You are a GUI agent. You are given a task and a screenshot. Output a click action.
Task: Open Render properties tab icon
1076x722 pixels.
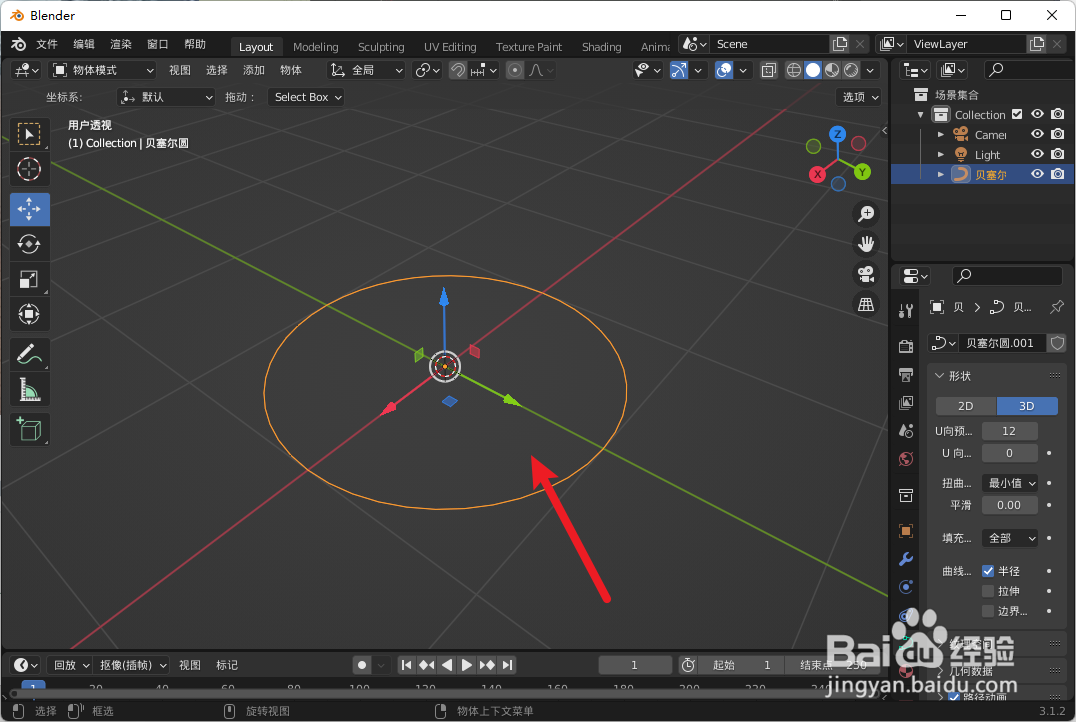click(x=906, y=347)
